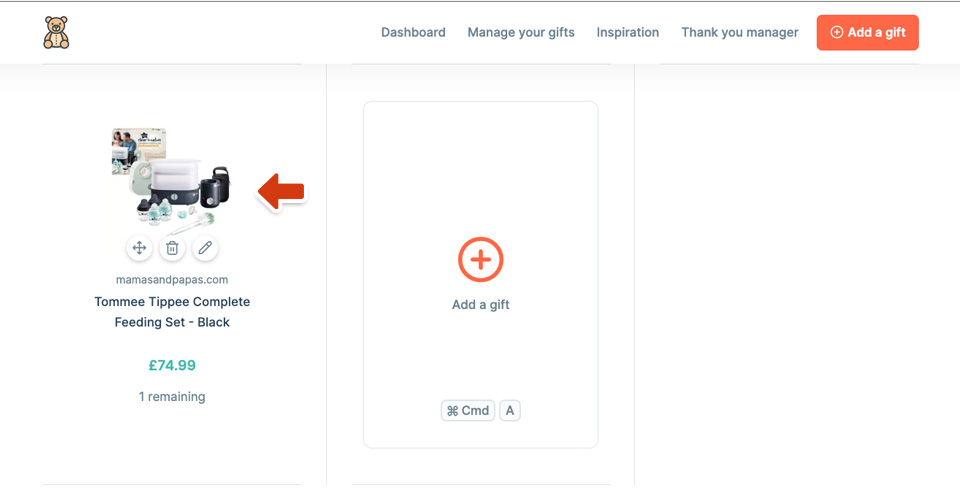The height and width of the screenshot is (490, 960).
Task: Edit the Tommee Tippee gift with pencil icon
Action: (205, 248)
